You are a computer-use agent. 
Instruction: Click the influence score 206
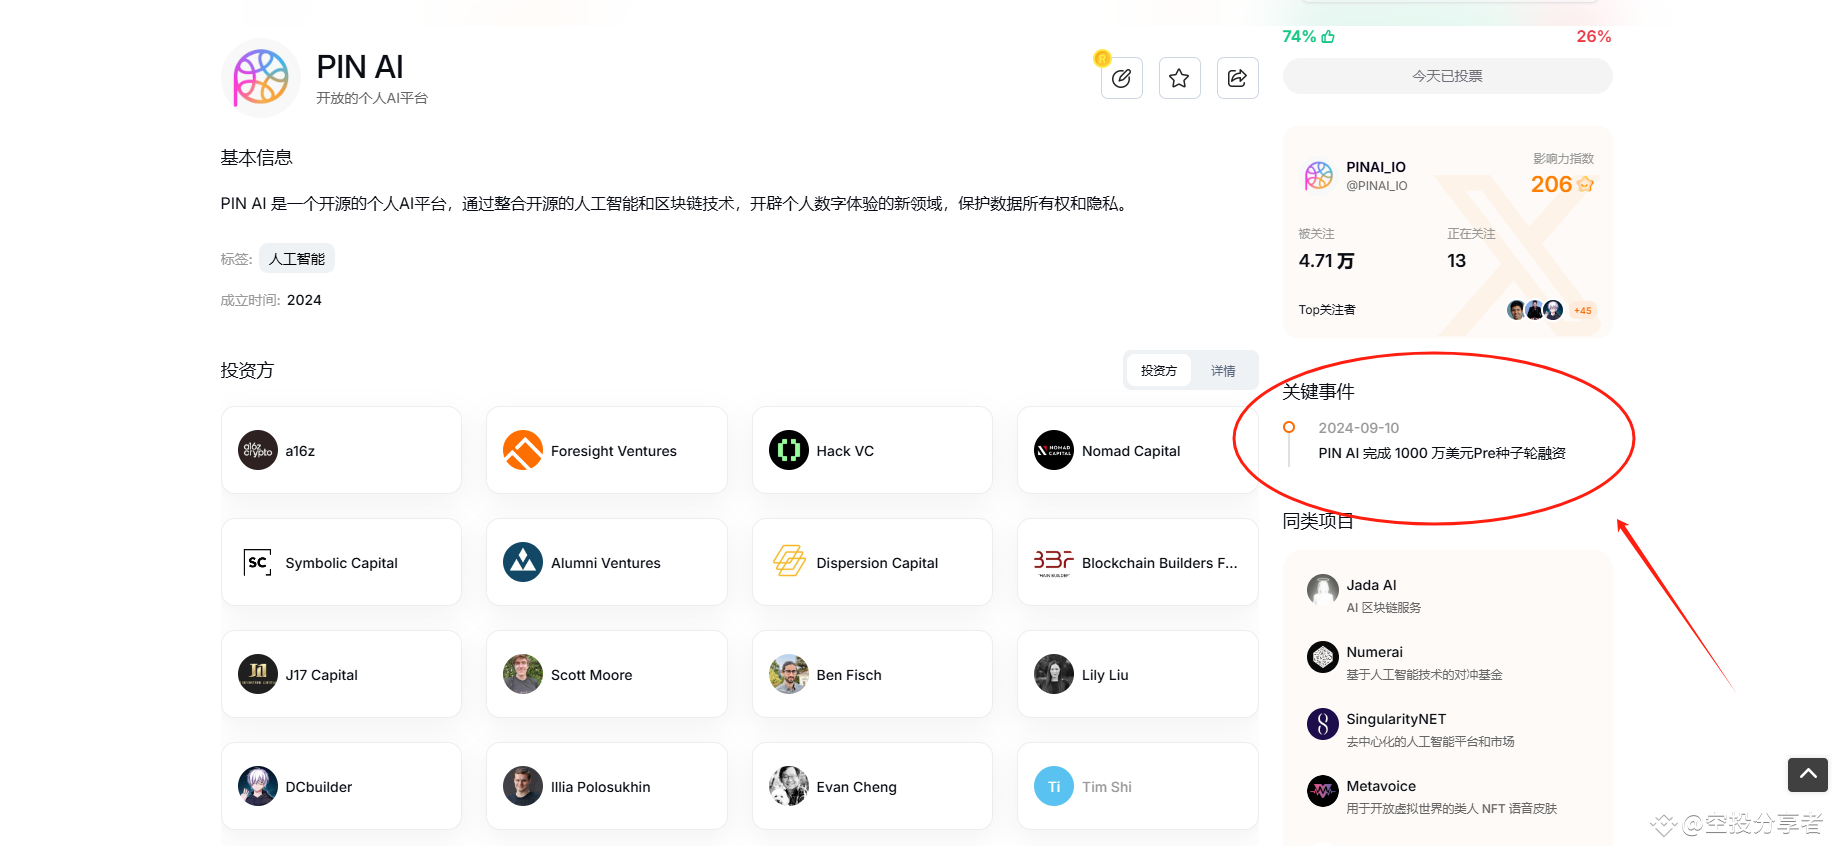click(x=1551, y=184)
